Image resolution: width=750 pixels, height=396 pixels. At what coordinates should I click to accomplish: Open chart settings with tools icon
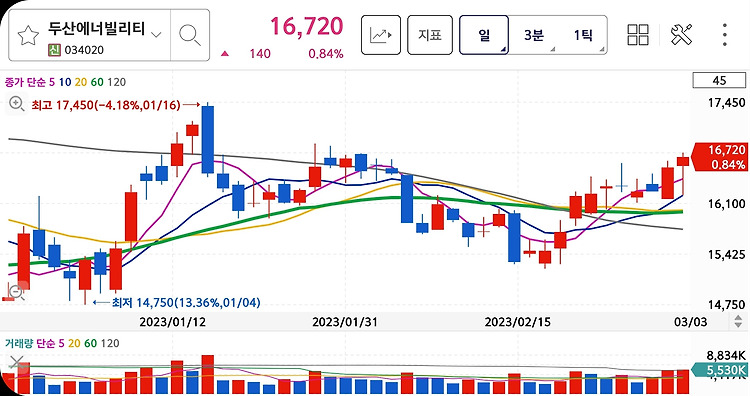(x=681, y=35)
